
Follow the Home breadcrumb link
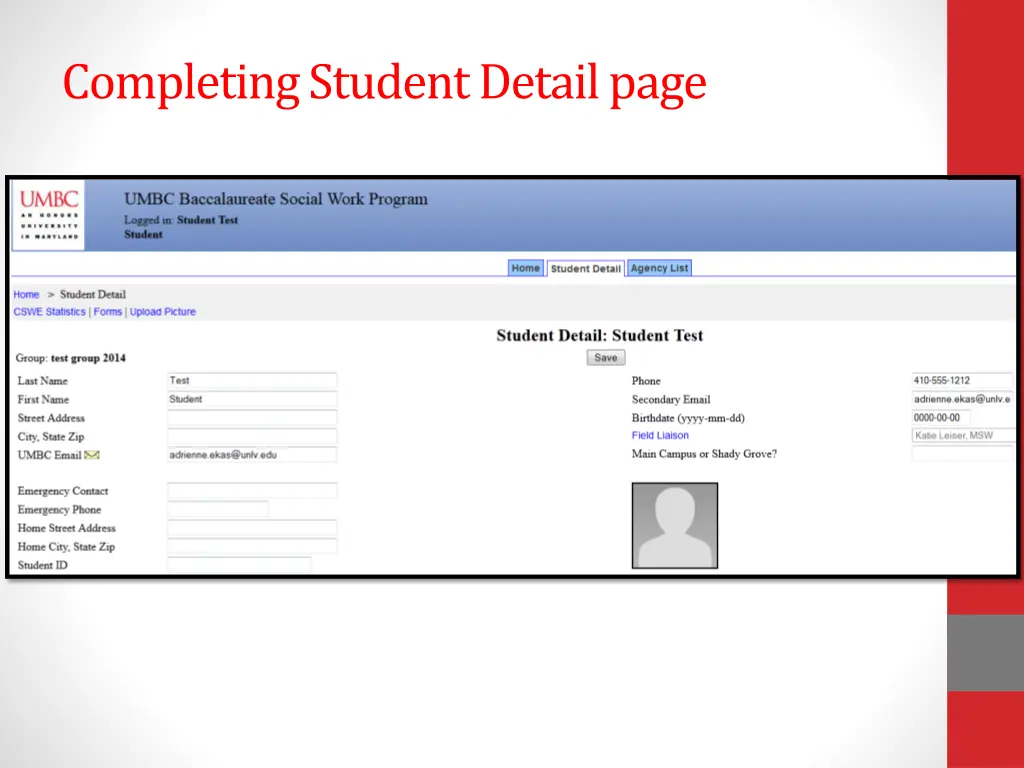26,295
